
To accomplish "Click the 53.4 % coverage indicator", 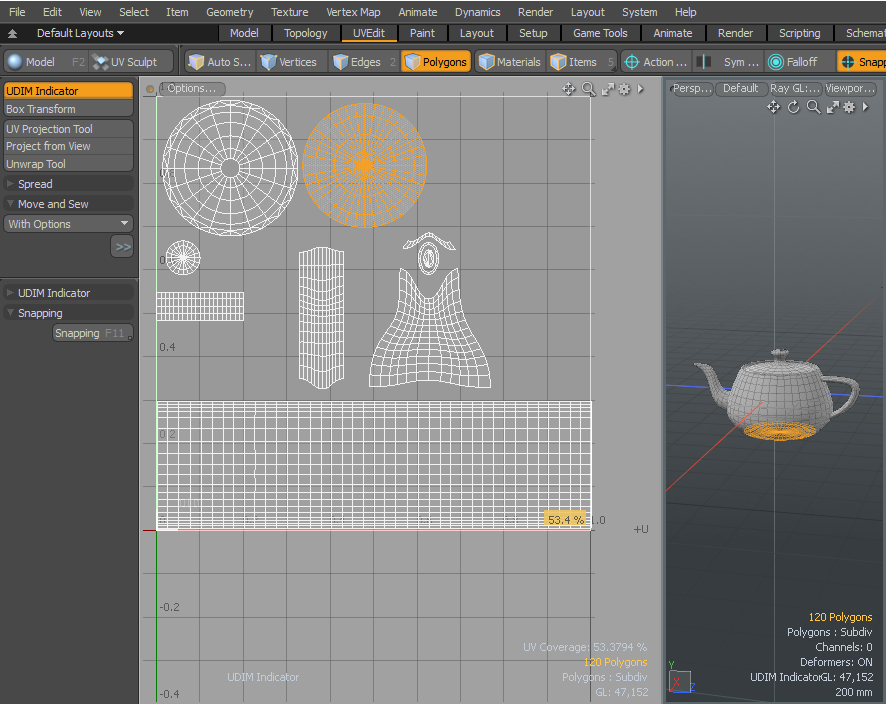I will 565,520.
